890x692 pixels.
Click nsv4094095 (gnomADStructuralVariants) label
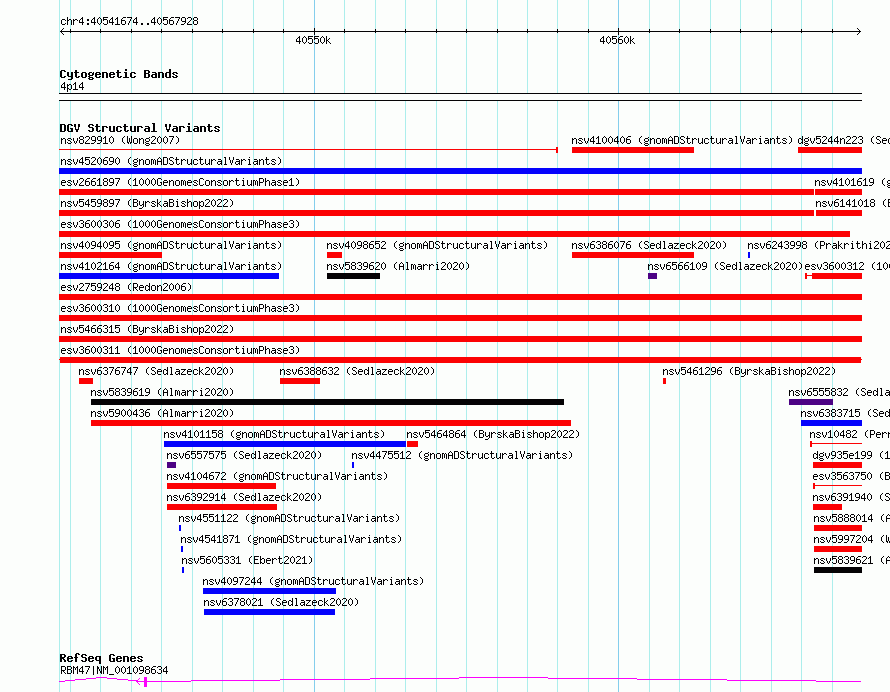[171, 245]
